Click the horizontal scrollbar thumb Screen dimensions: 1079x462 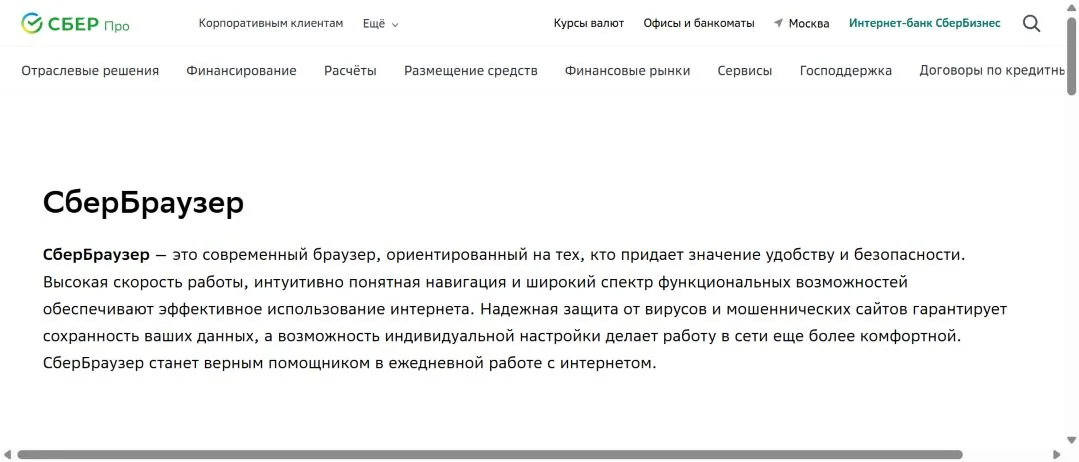489,455
